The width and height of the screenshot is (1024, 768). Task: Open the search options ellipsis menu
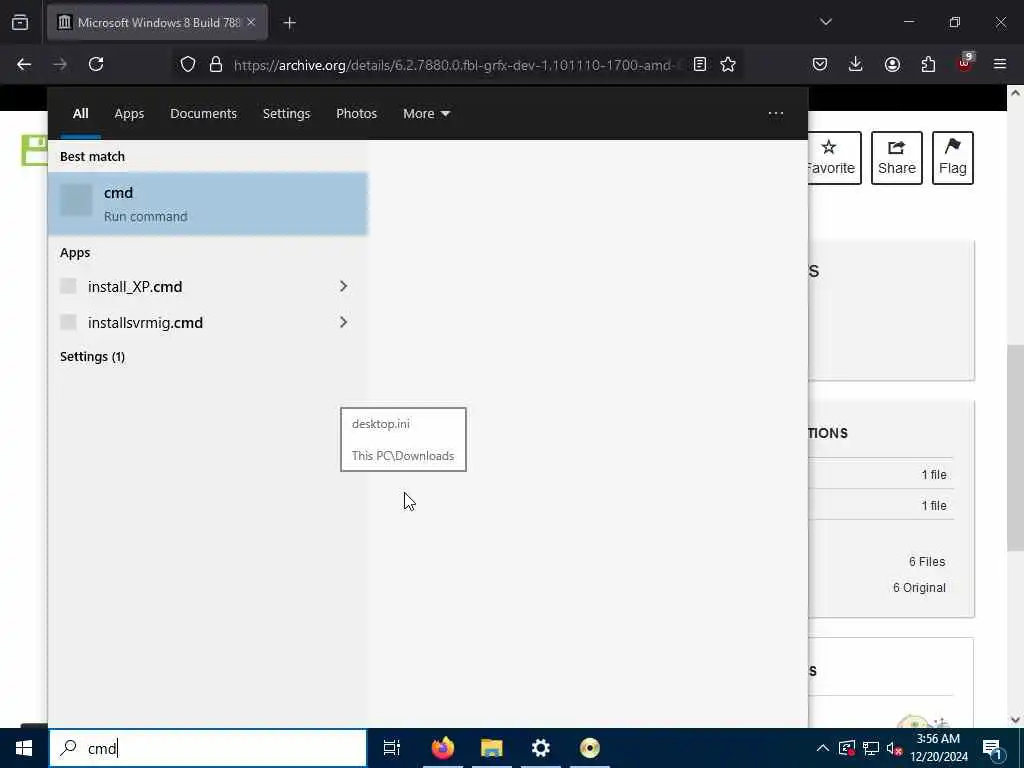[775, 114]
